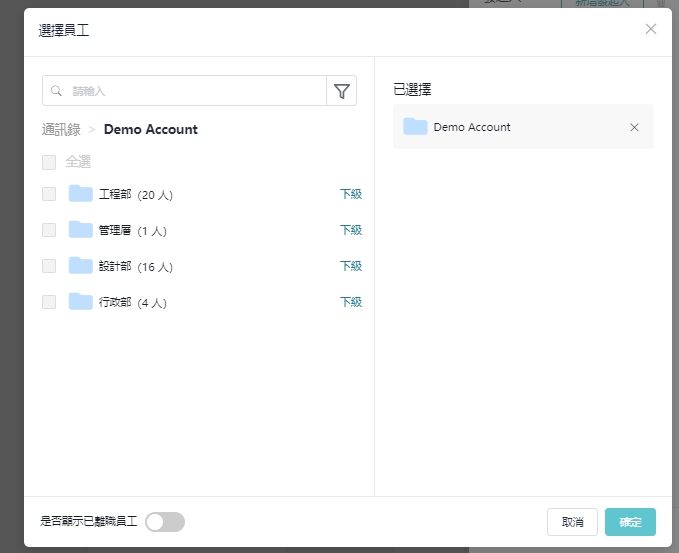The height and width of the screenshot is (553, 679).
Task: Click the filter funnel icon
Action: point(341,91)
